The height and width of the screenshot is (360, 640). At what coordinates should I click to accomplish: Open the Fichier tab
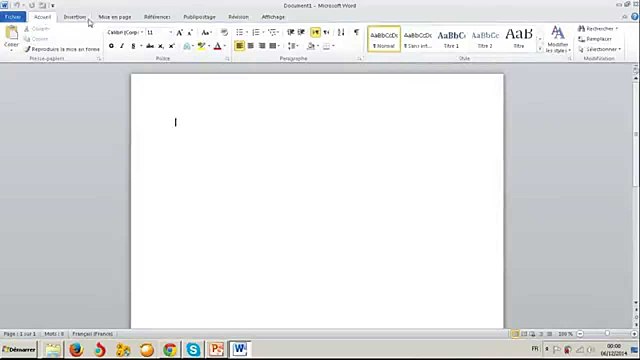point(13,17)
